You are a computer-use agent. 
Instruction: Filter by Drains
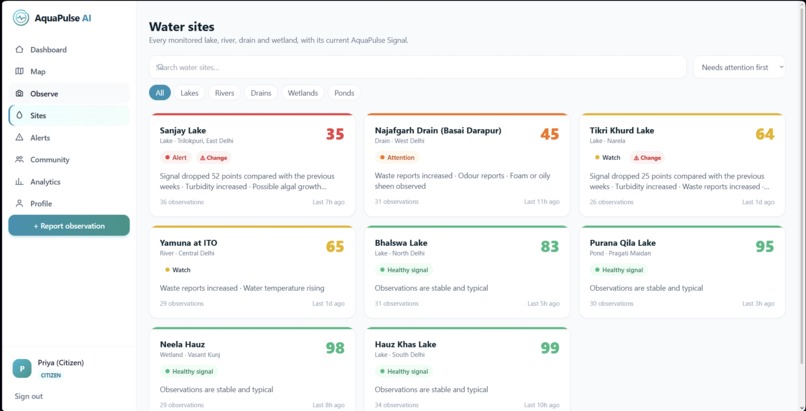click(x=261, y=93)
